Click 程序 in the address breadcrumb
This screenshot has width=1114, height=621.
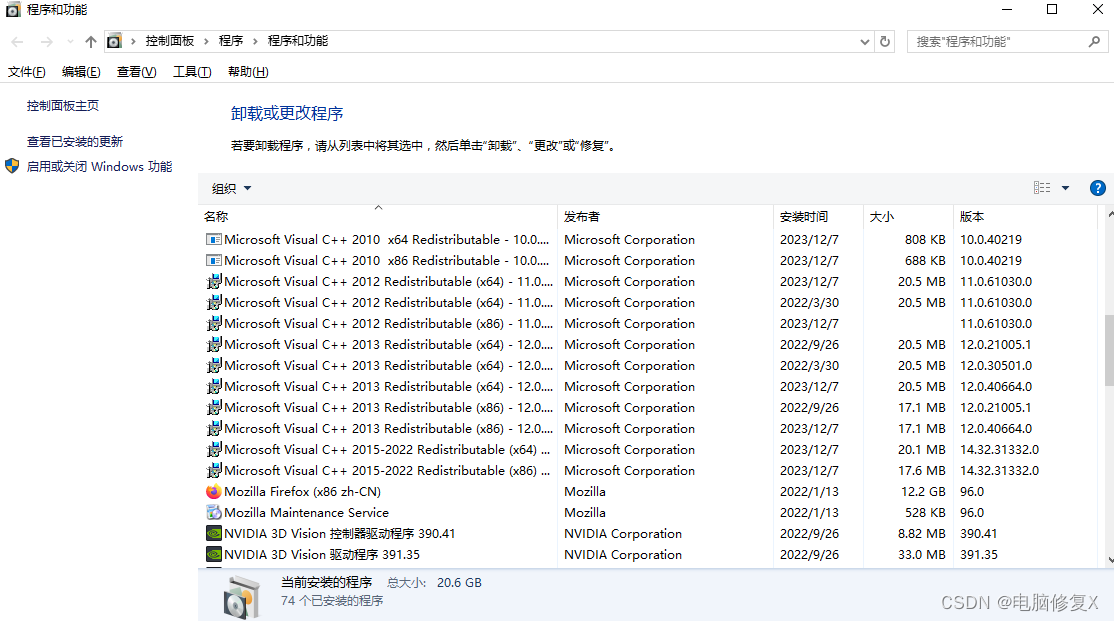coord(231,41)
